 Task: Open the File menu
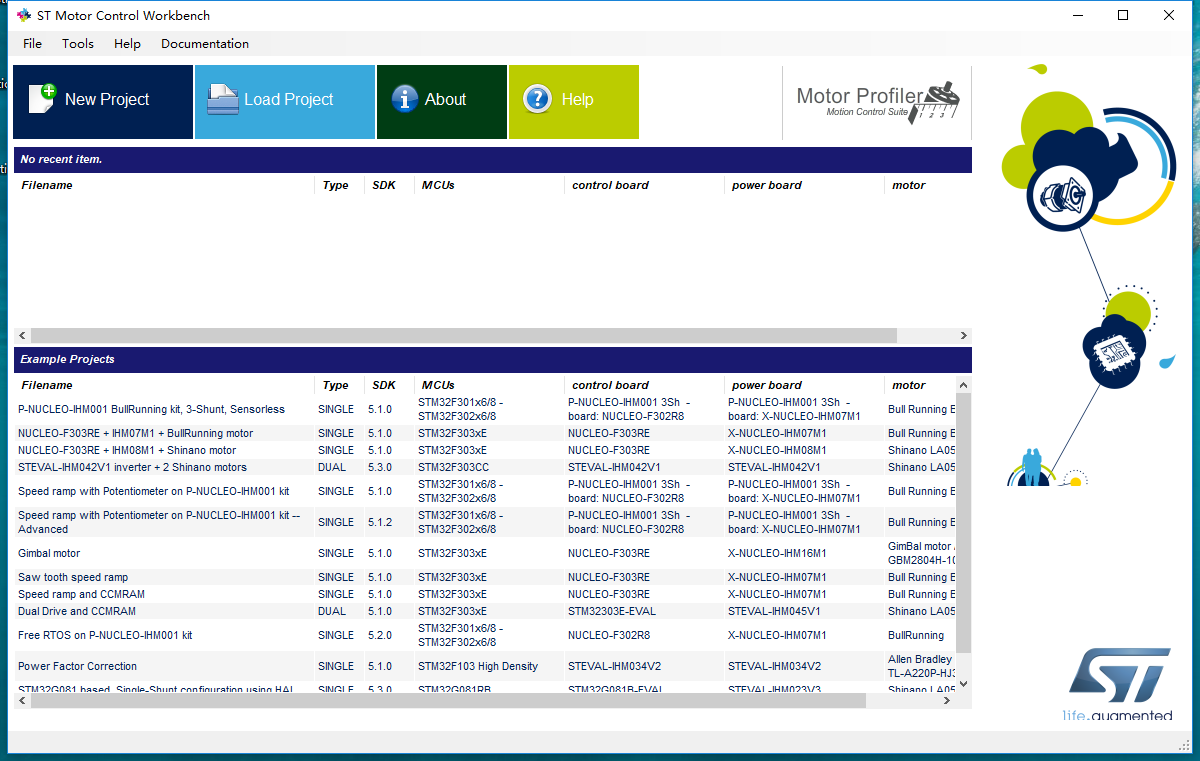click(x=32, y=44)
